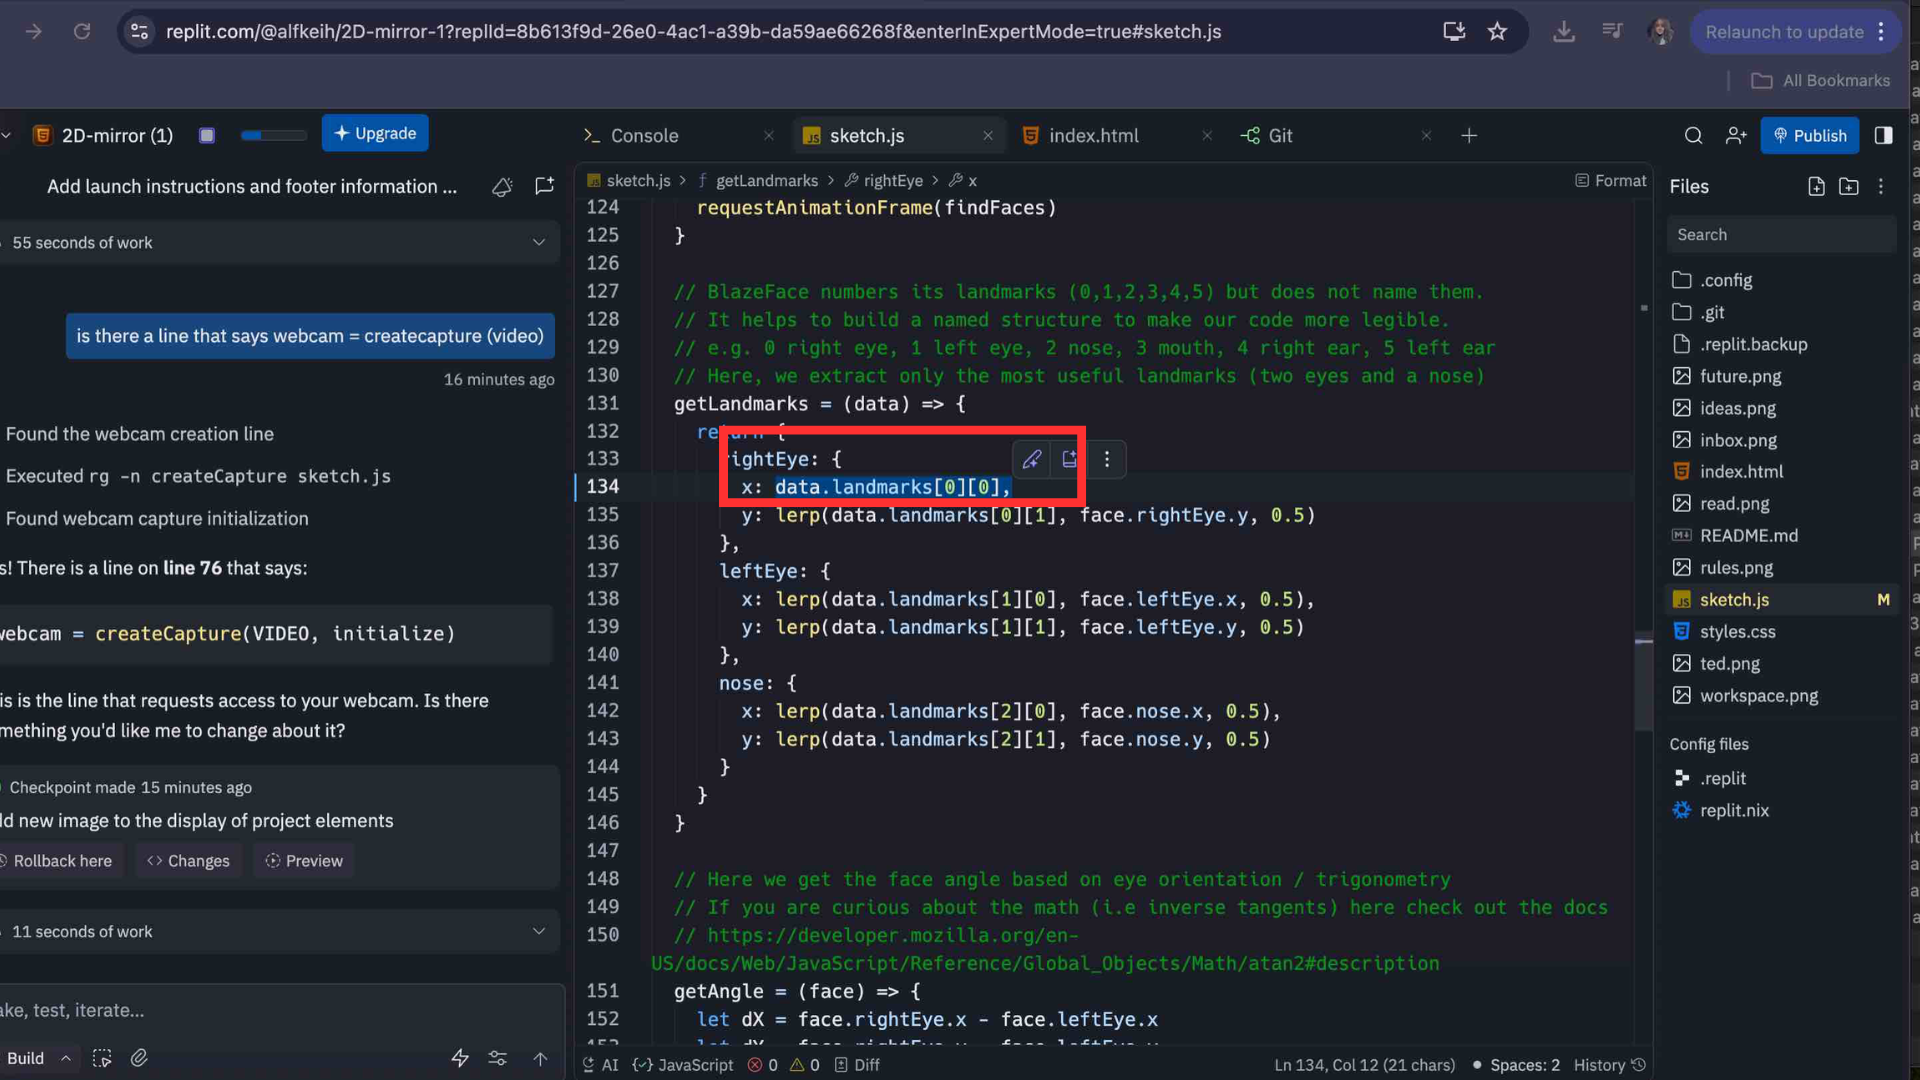The width and height of the screenshot is (1920, 1080).
Task: Click the attach file paperclip icon
Action: point(139,1058)
